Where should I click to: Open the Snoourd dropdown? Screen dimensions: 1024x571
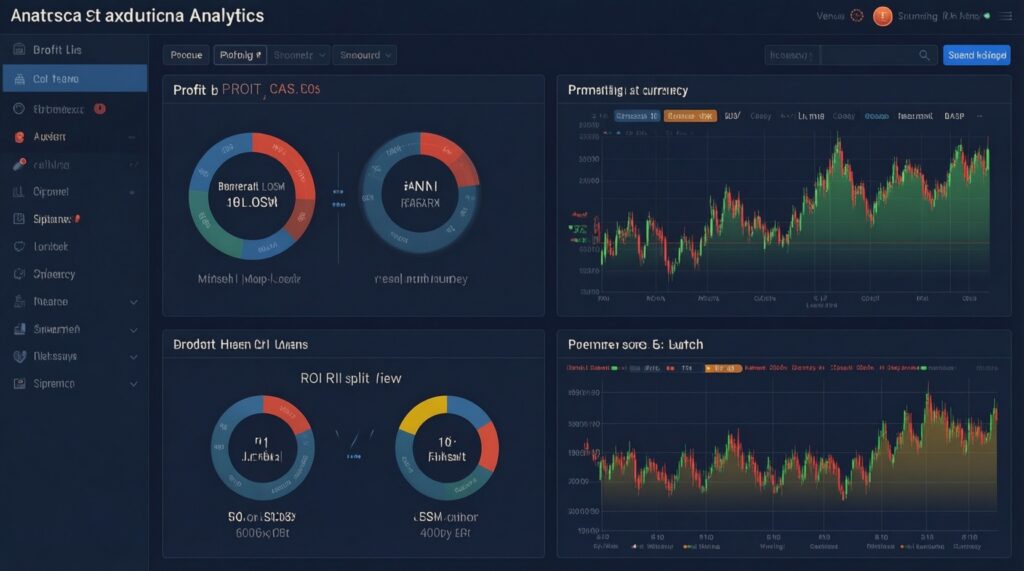(364, 56)
